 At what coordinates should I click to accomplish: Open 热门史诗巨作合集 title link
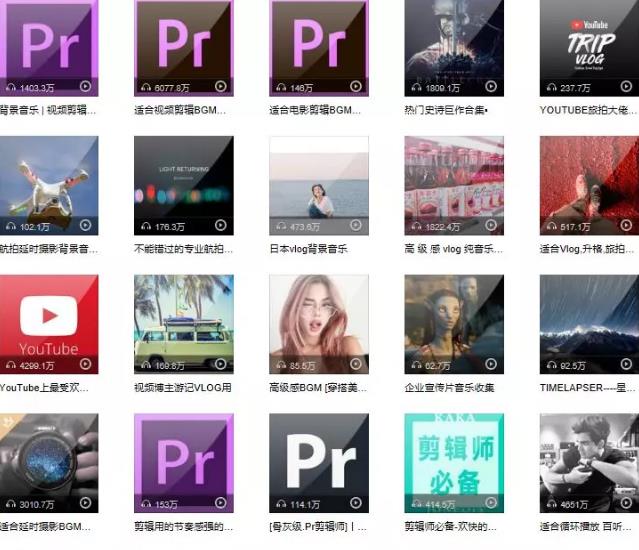(446, 110)
